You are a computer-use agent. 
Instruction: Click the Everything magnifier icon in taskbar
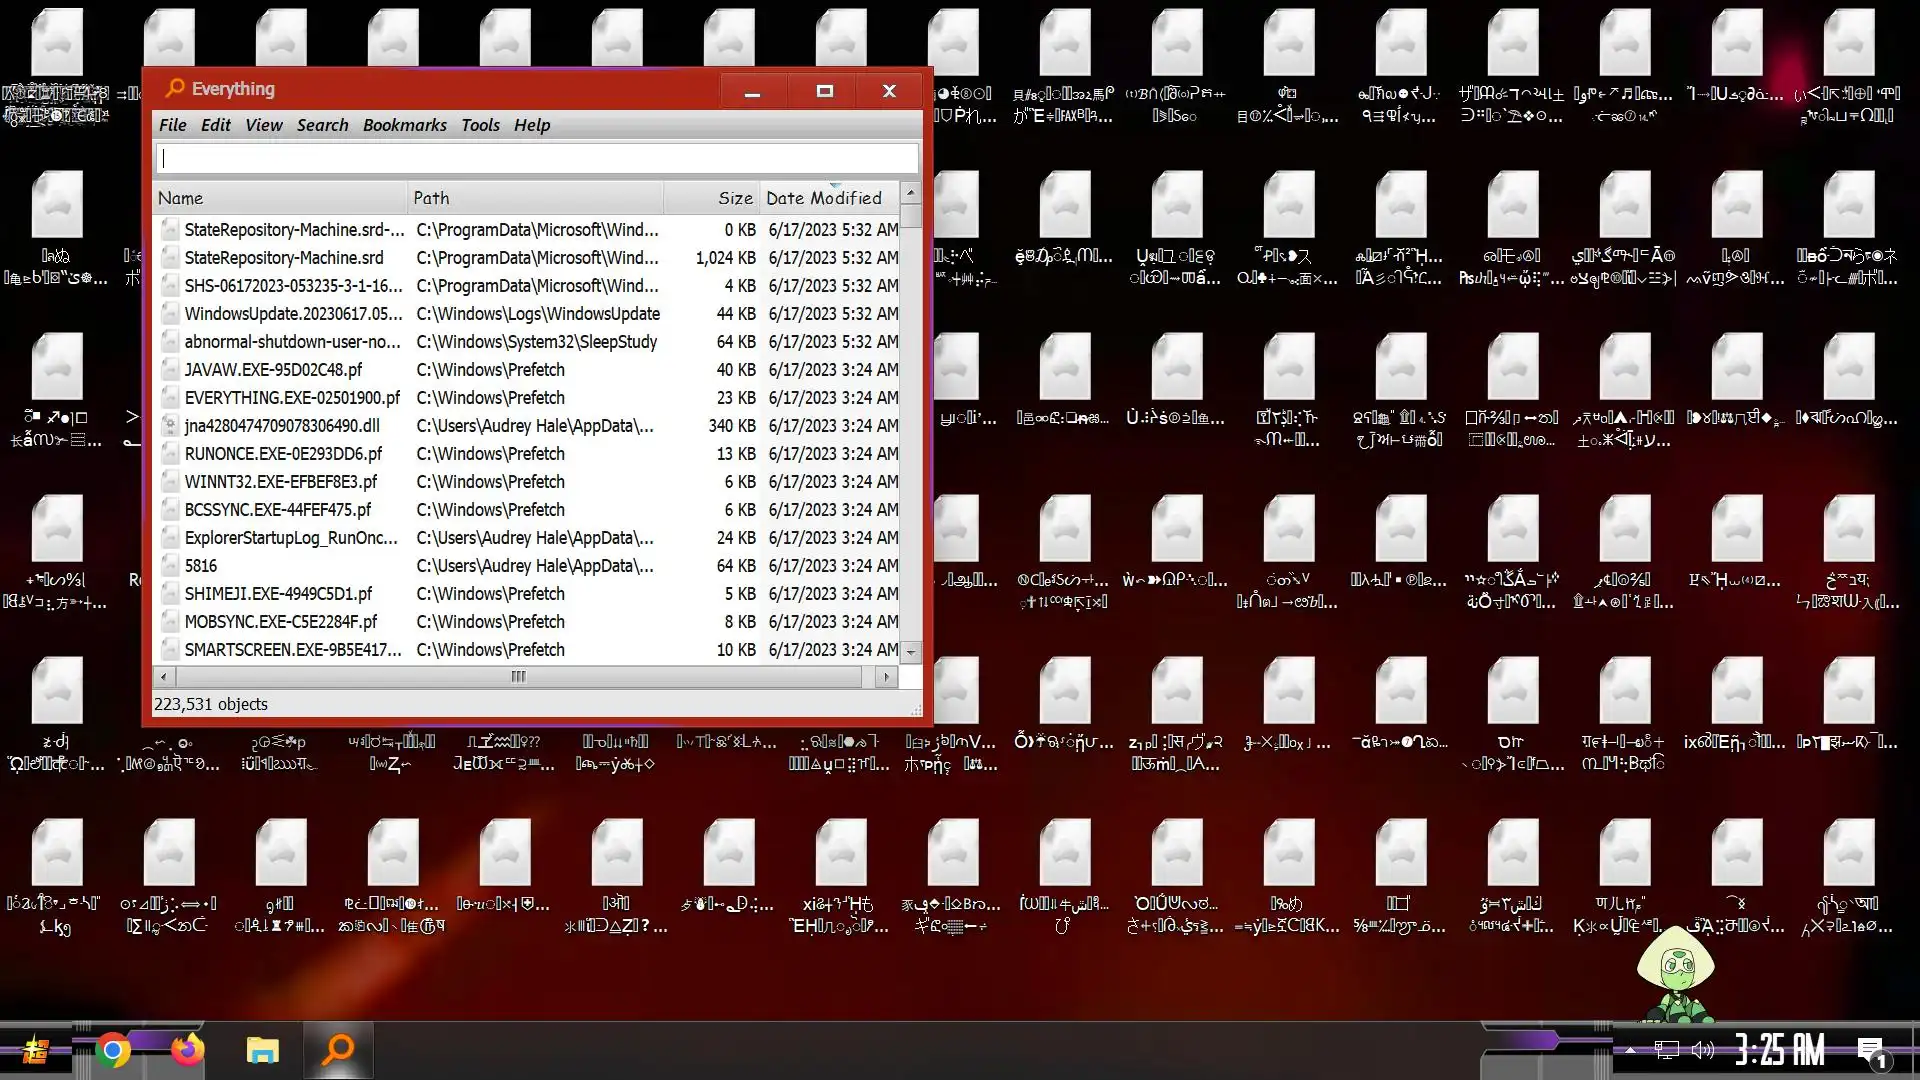(338, 1049)
